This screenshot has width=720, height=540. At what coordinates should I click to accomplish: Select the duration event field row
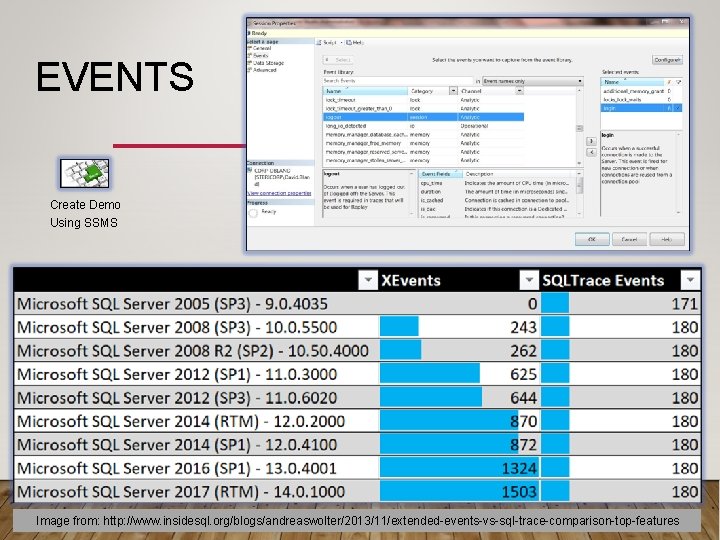click(x=496, y=191)
